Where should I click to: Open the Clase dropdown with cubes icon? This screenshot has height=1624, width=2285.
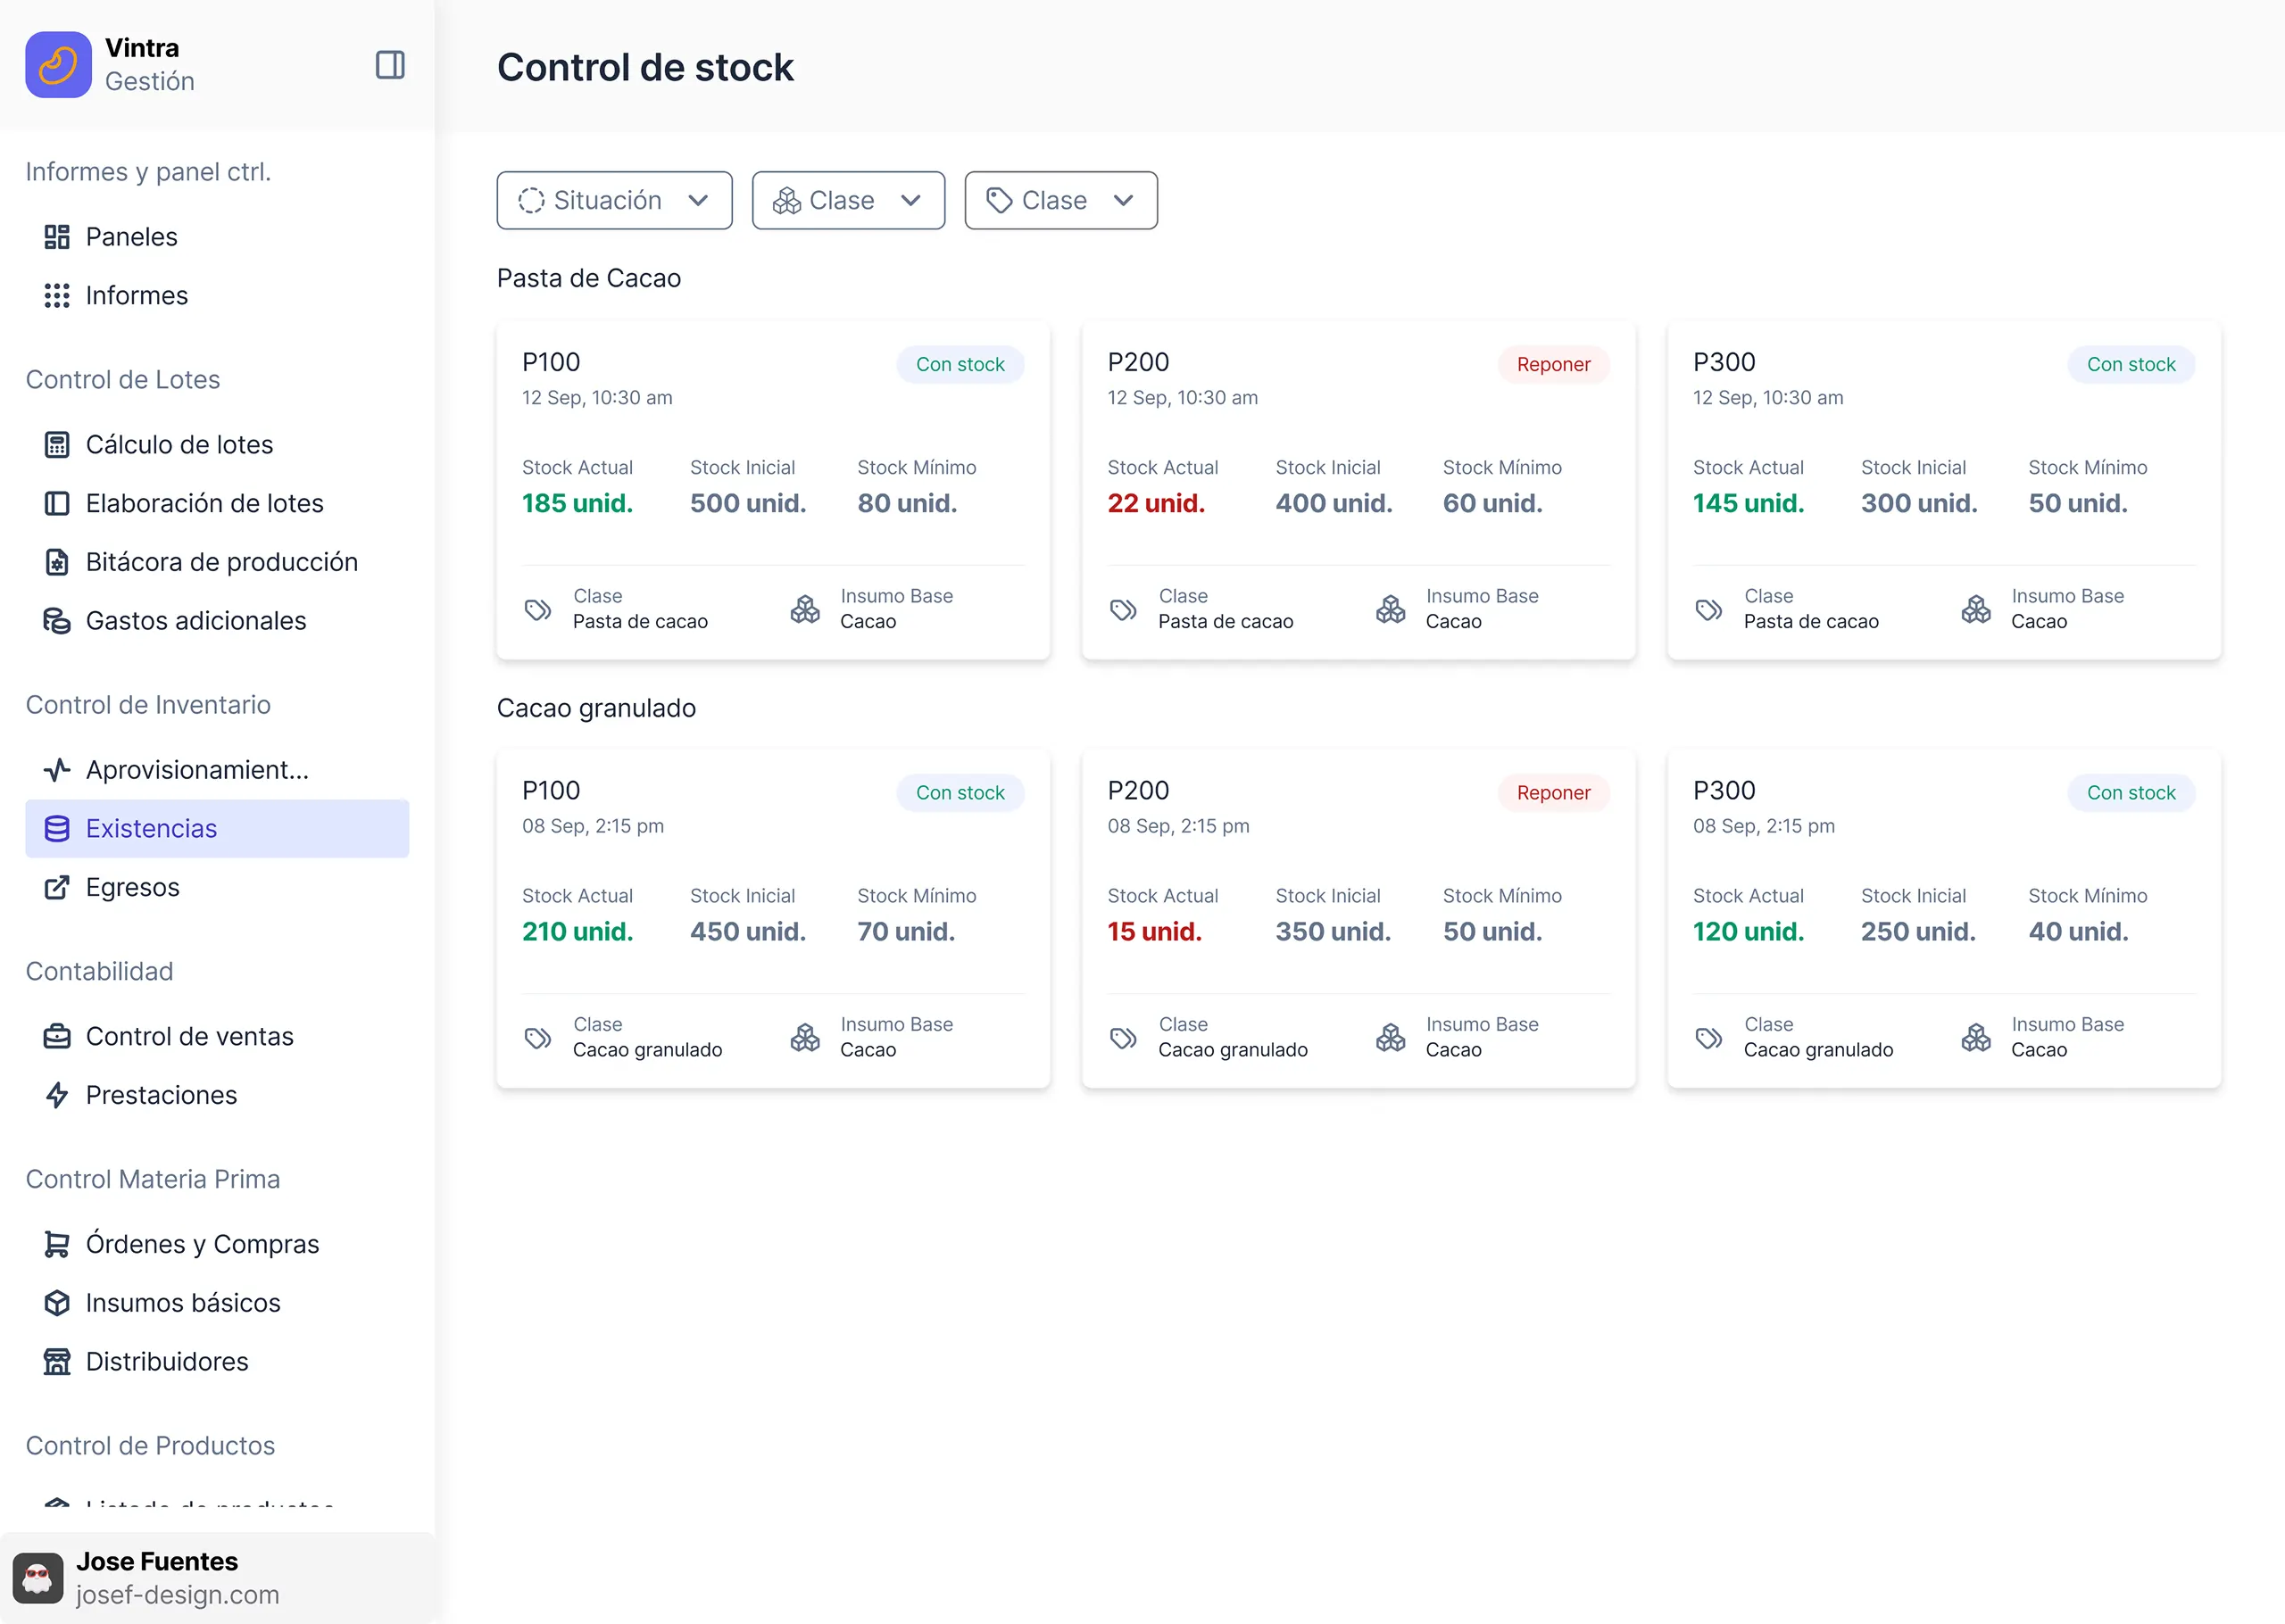[848, 201]
